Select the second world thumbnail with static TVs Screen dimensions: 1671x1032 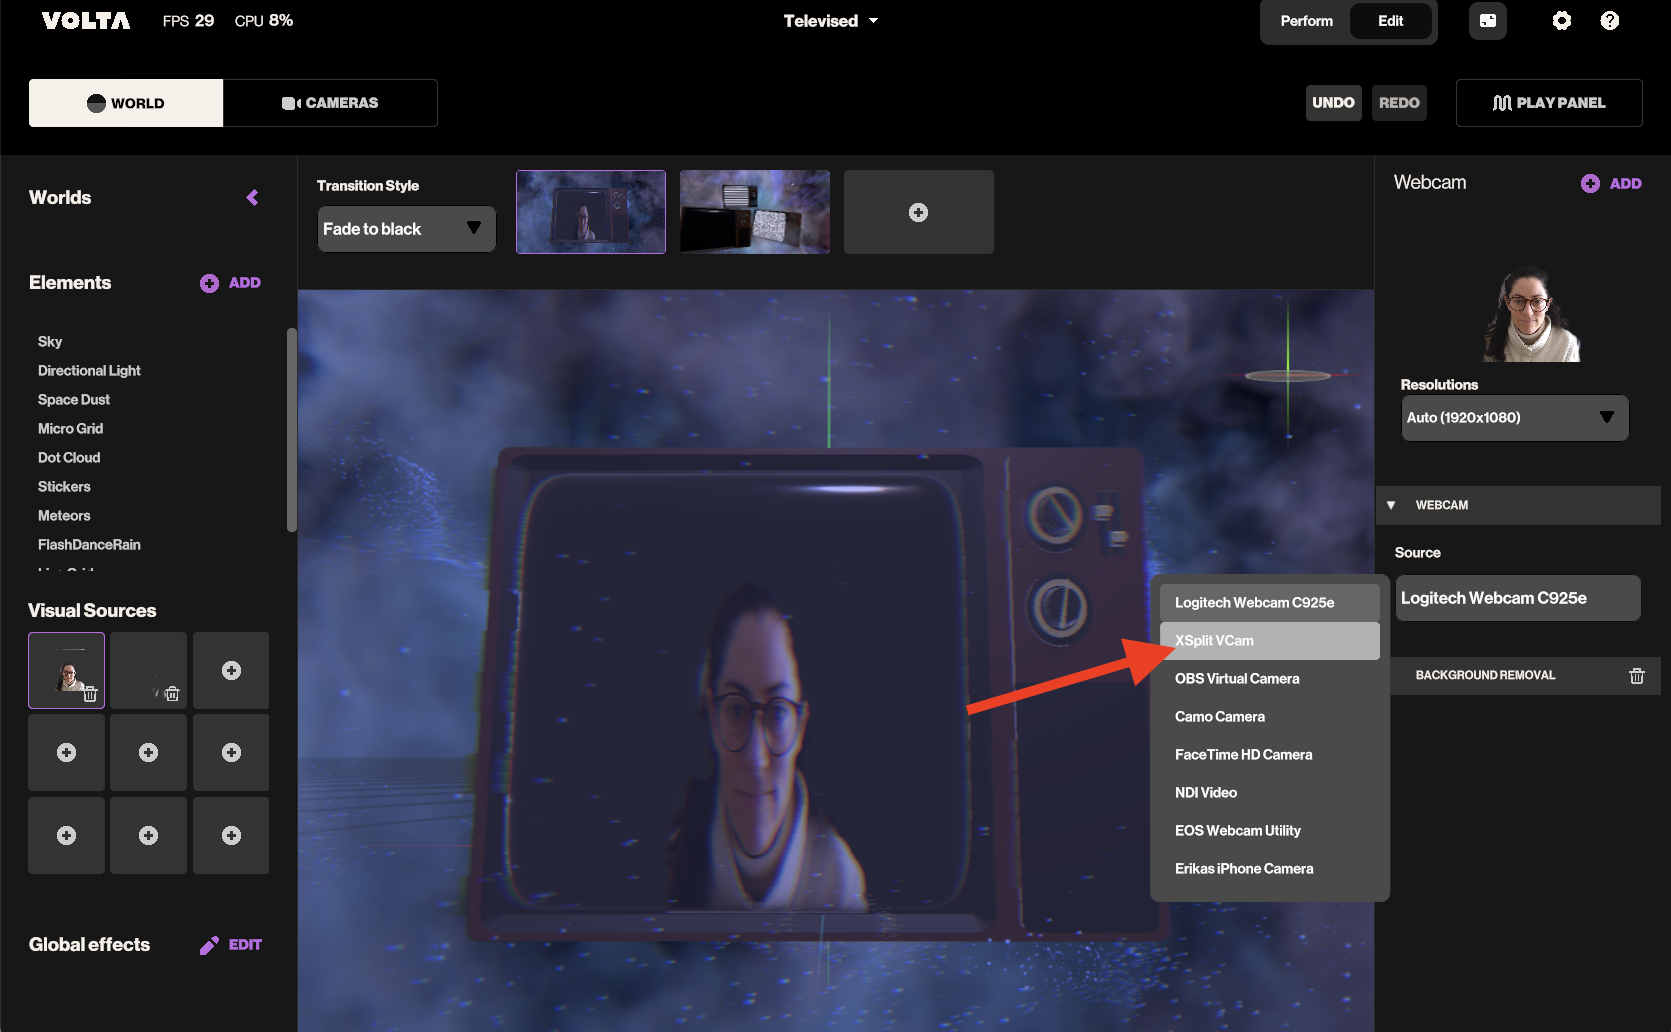[x=755, y=212]
